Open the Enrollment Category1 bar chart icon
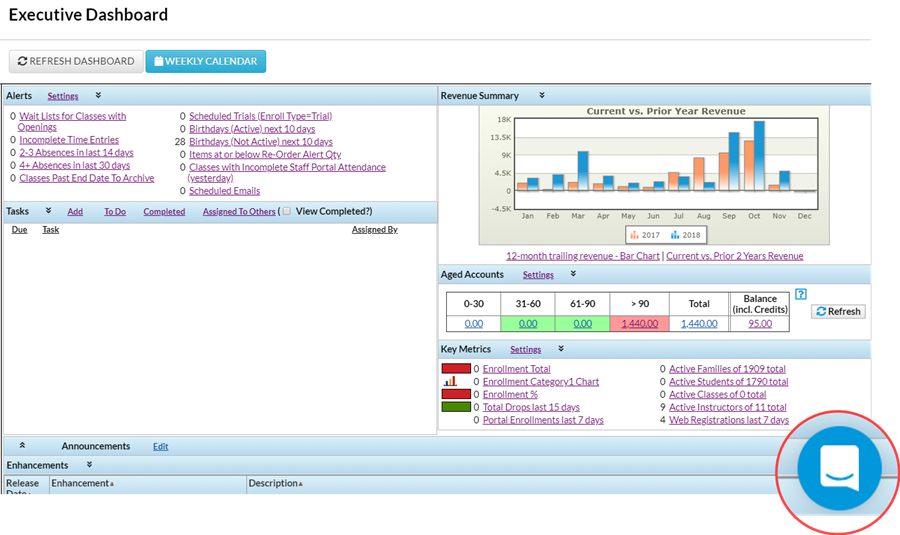Image resolution: width=900 pixels, height=535 pixels. (x=451, y=381)
